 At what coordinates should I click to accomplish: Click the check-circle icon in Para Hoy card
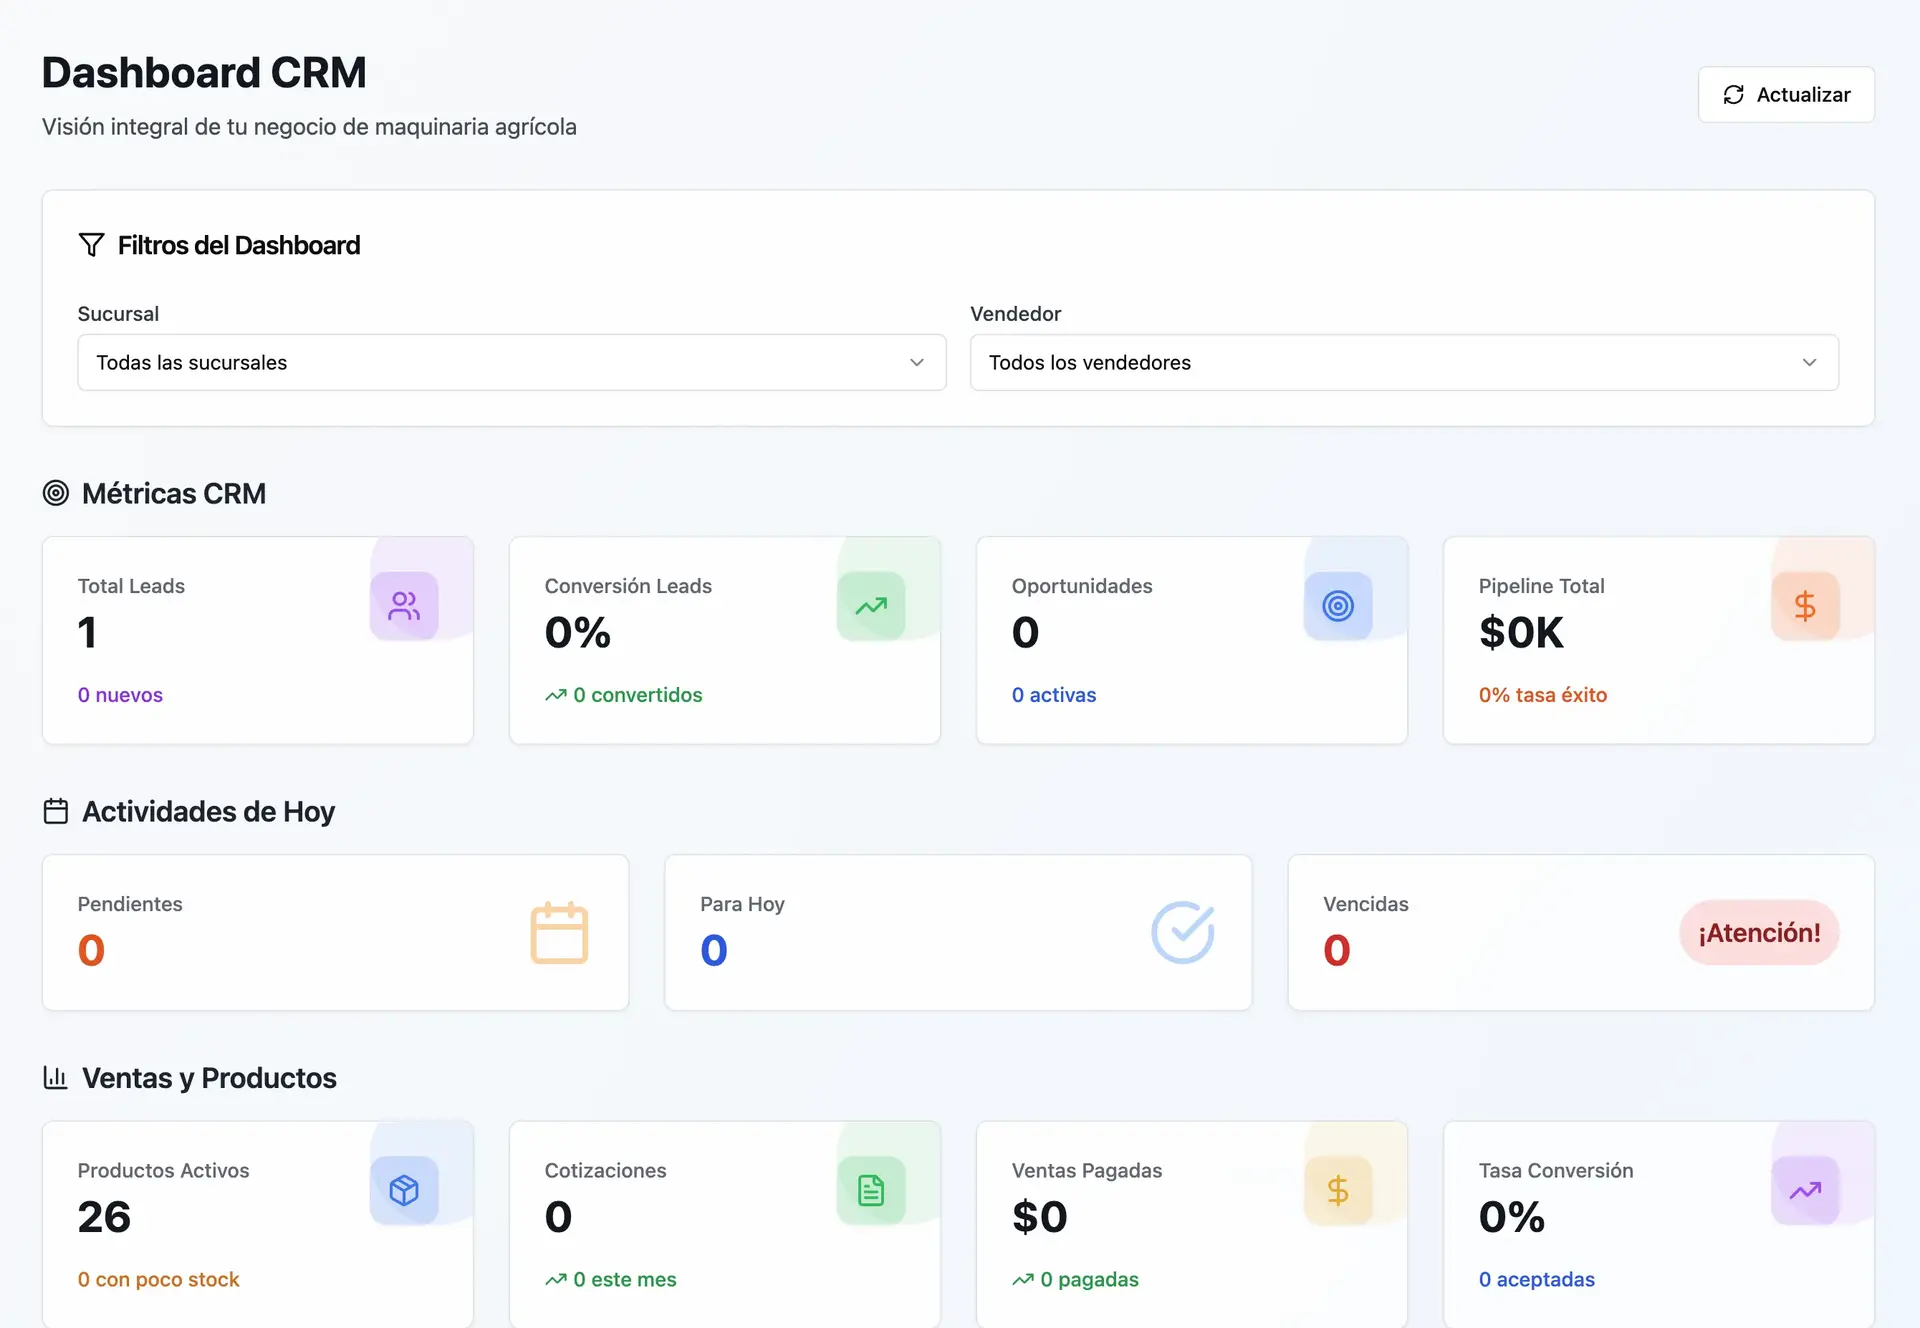coord(1182,932)
